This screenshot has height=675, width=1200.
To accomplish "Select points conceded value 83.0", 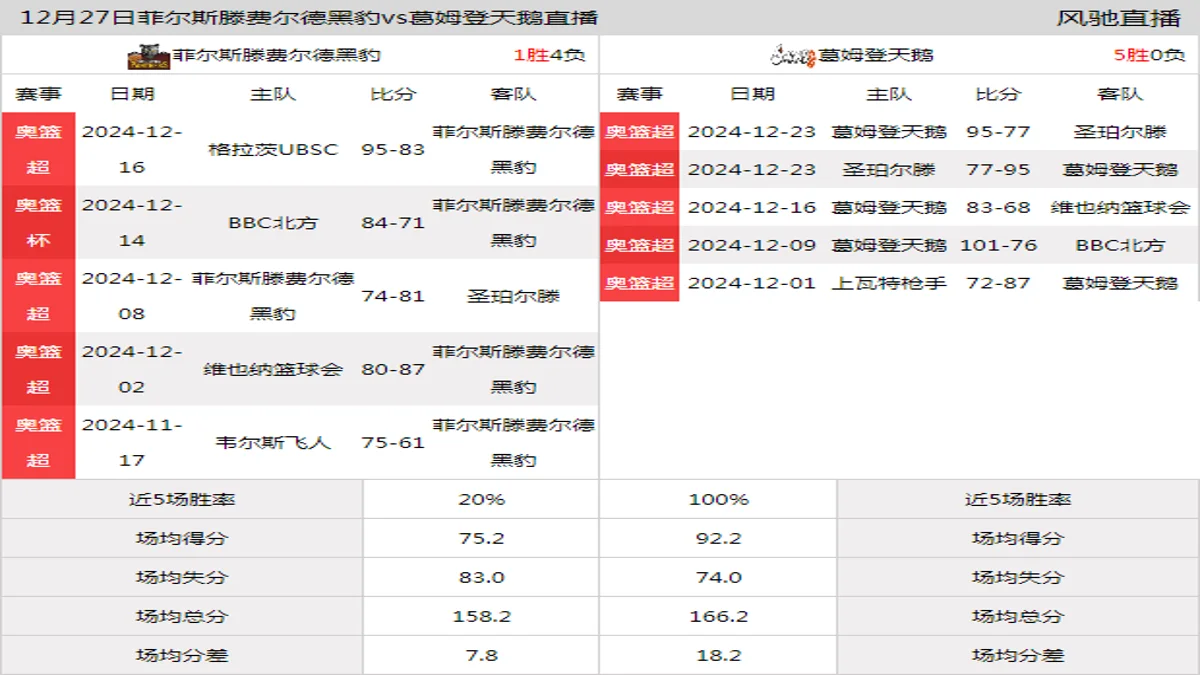I will (481, 577).
